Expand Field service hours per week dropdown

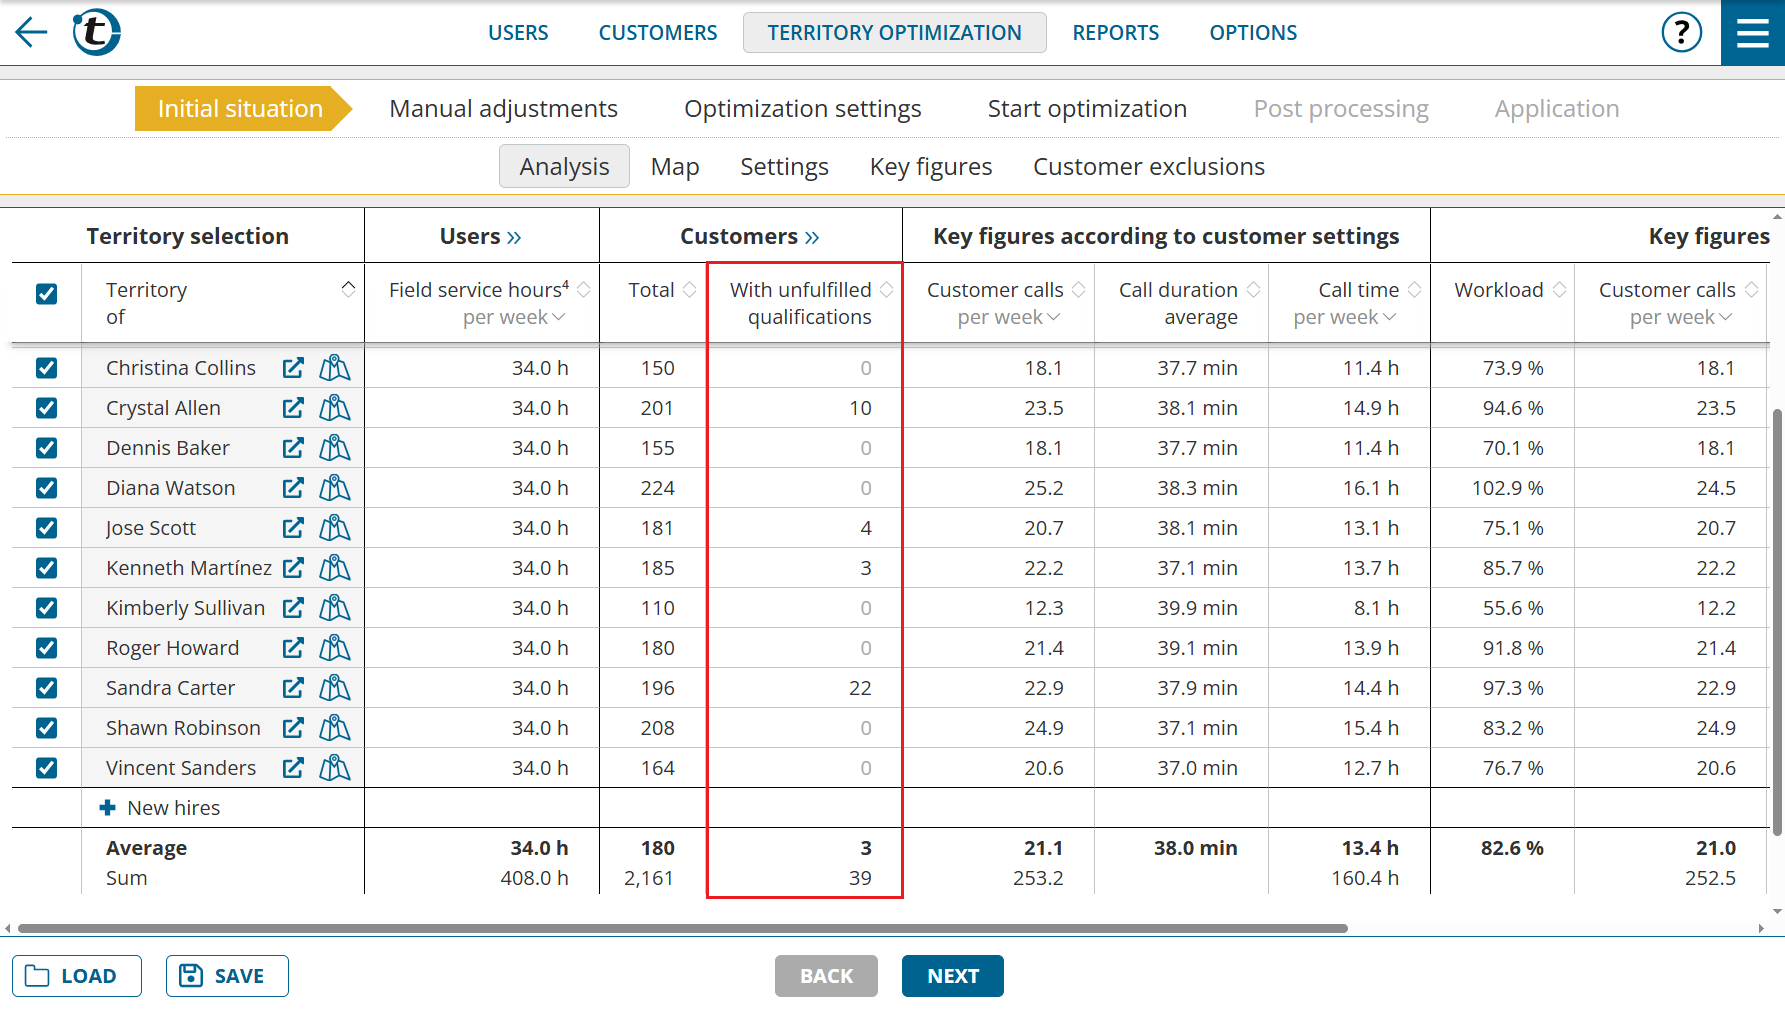tap(558, 318)
